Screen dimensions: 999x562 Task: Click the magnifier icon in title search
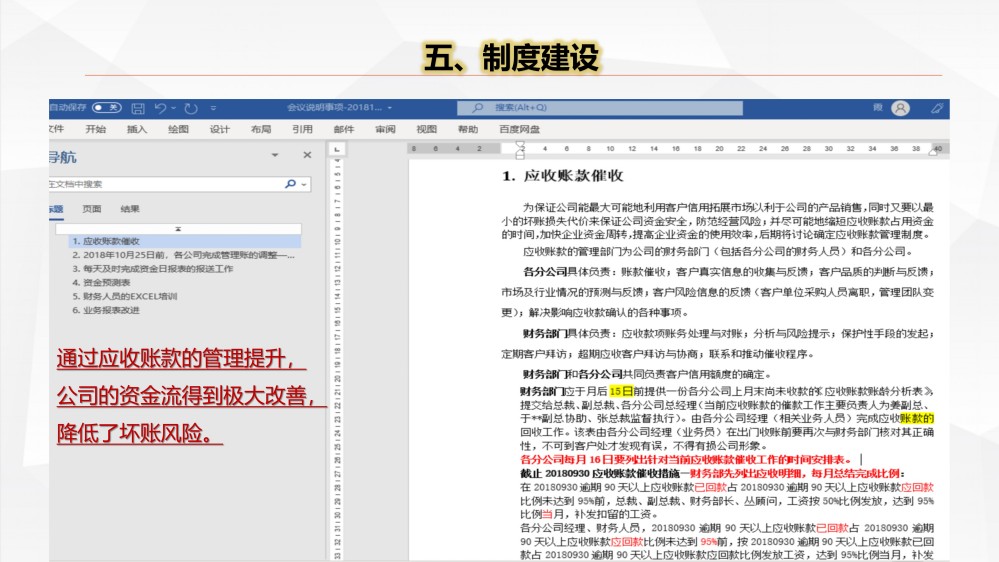coord(477,108)
